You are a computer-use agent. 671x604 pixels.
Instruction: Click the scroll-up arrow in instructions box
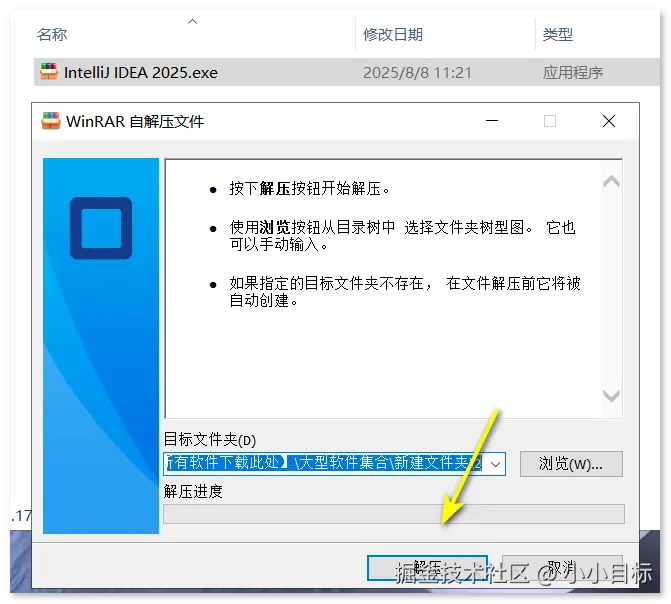(611, 182)
